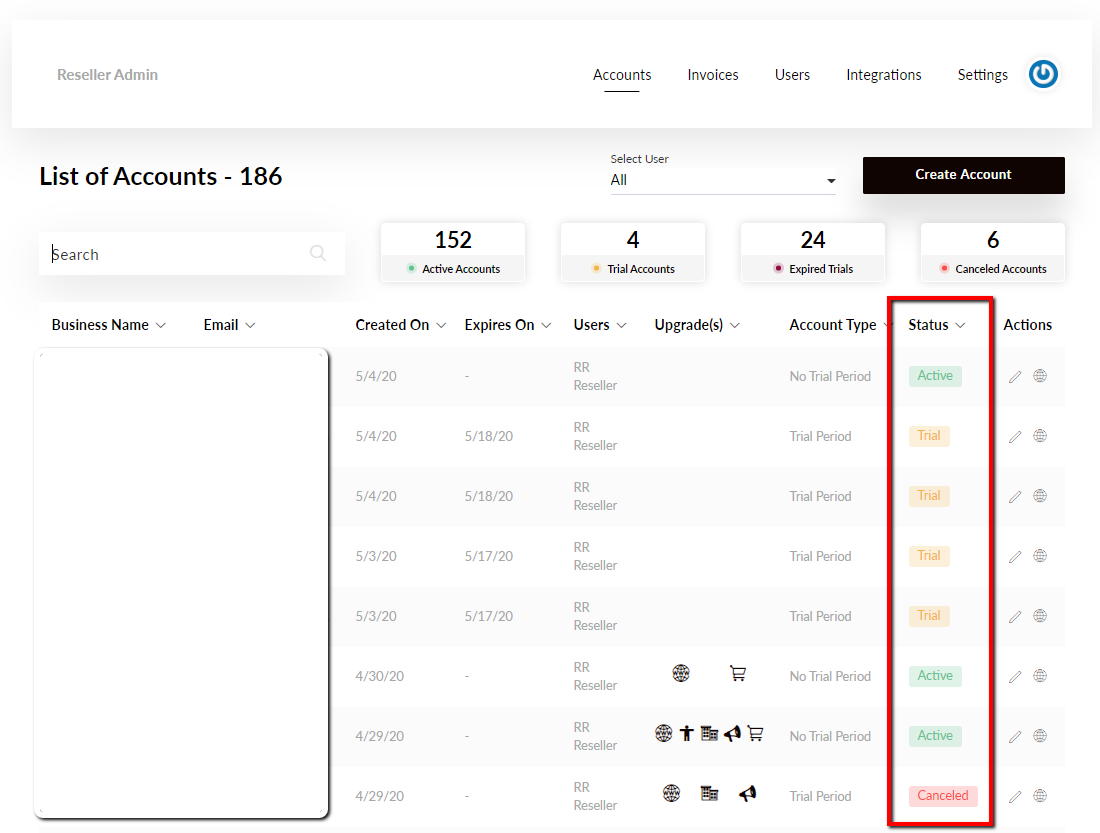This screenshot has height=833, width=1100.
Task: Open globe action for 5/4/20 Active account
Action: coord(1040,376)
